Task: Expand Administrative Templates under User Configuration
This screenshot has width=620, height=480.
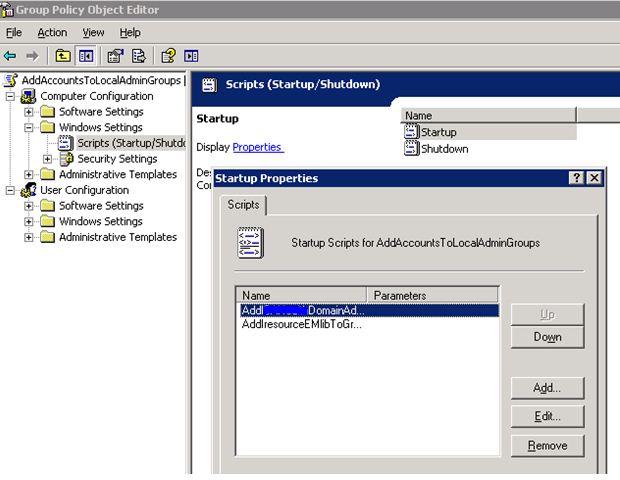Action: pyautogui.click(x=30, y=238)
